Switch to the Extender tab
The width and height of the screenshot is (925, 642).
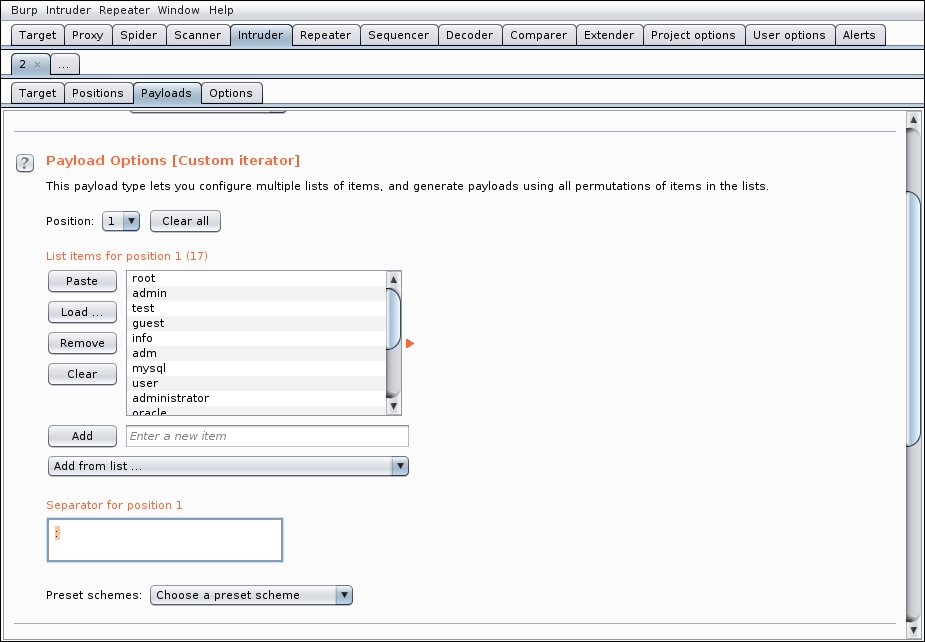[609, 35]
